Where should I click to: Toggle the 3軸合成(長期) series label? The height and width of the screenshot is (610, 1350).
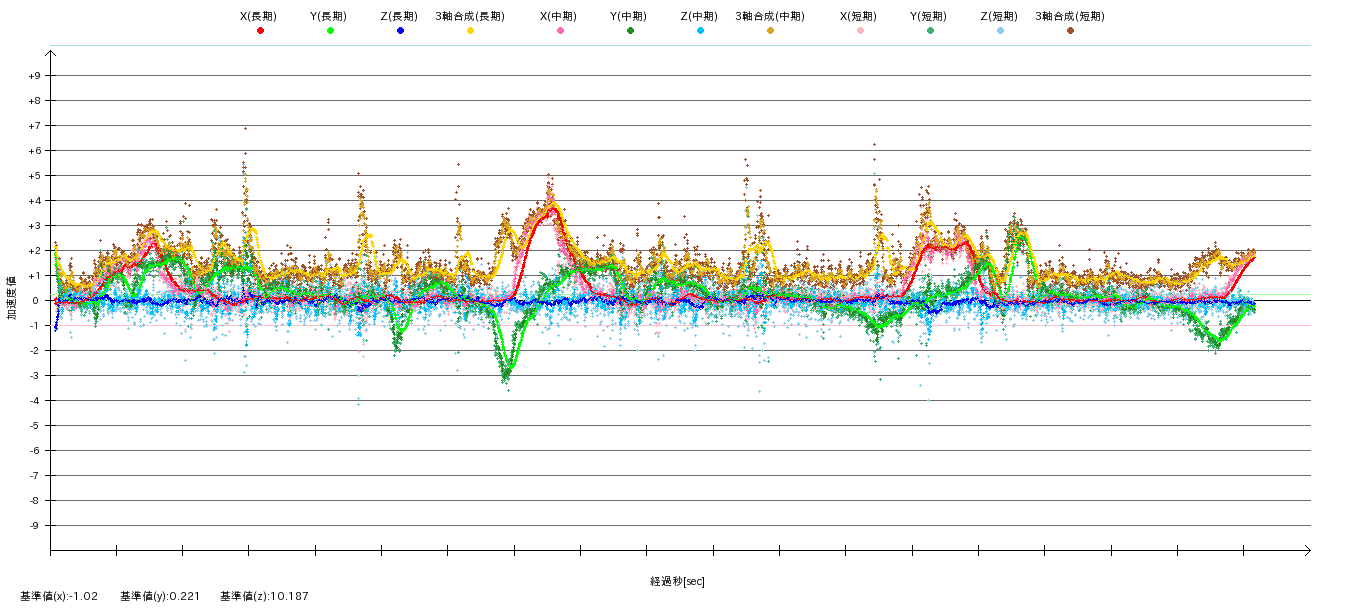pyautogui.click(x=469, y=16)
